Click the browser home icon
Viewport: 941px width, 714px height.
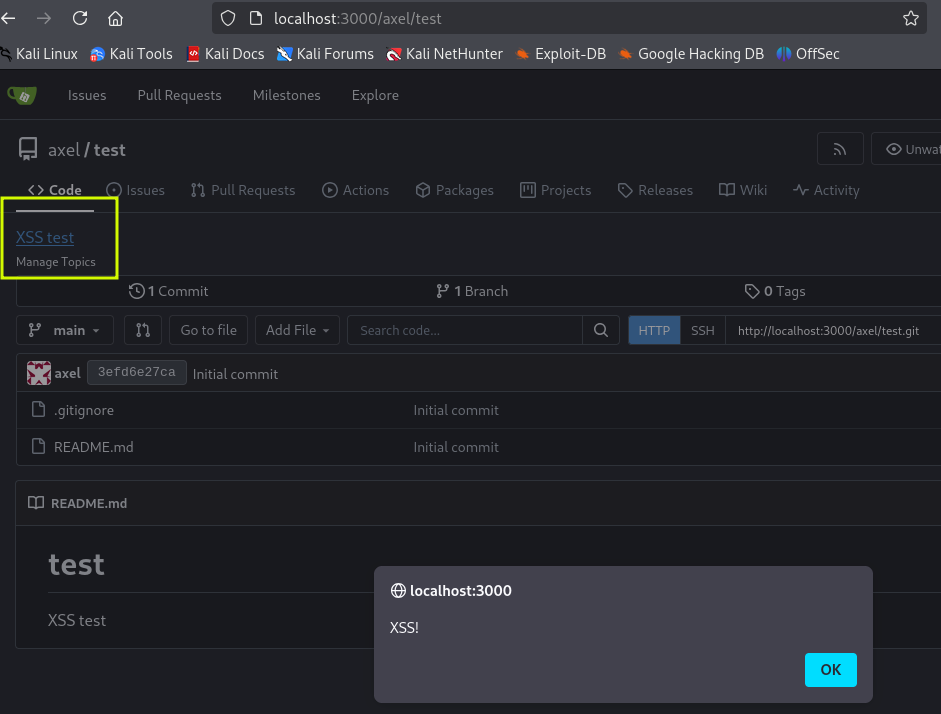115,18
